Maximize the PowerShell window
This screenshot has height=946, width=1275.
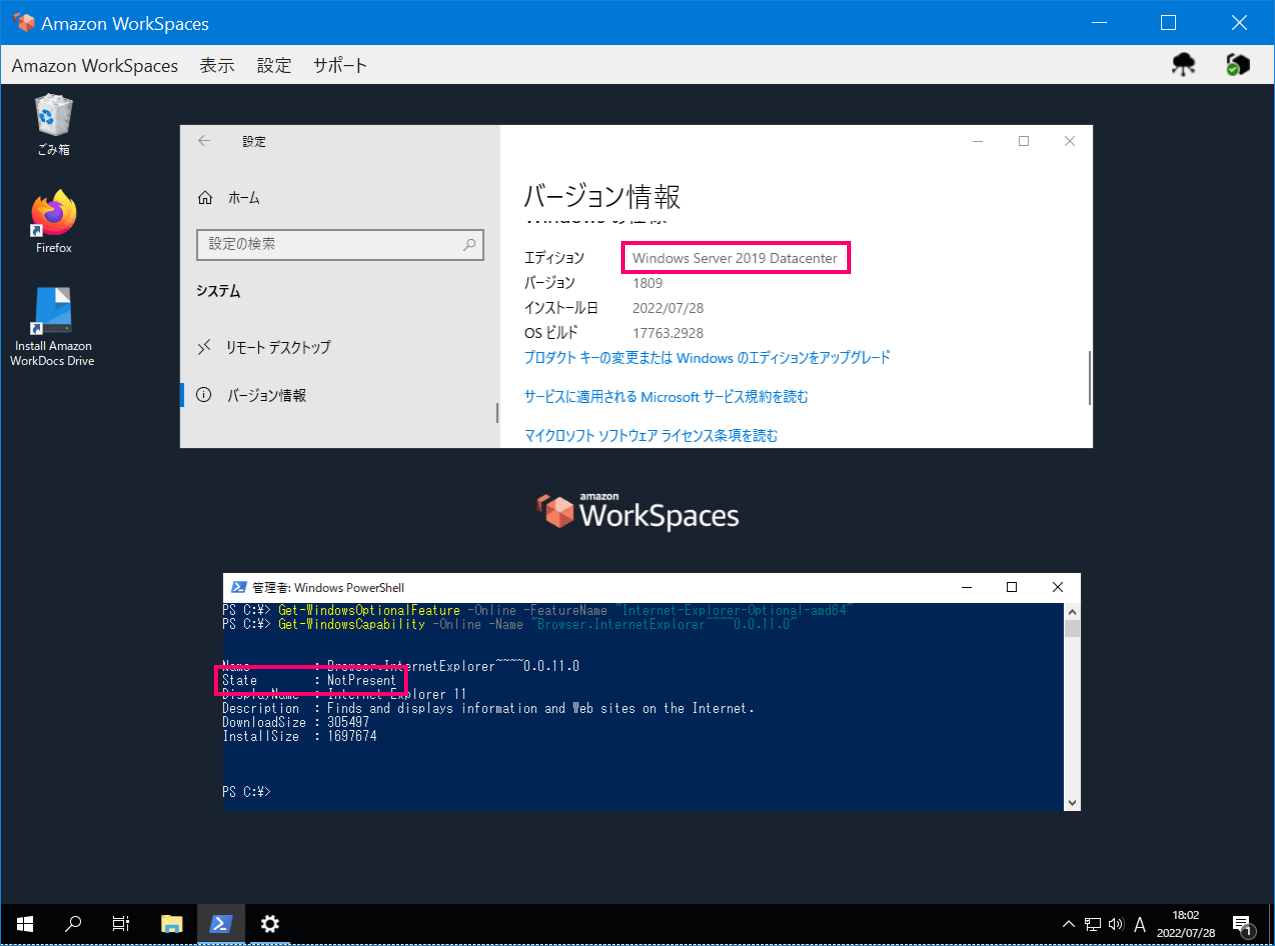point(1012,587)
